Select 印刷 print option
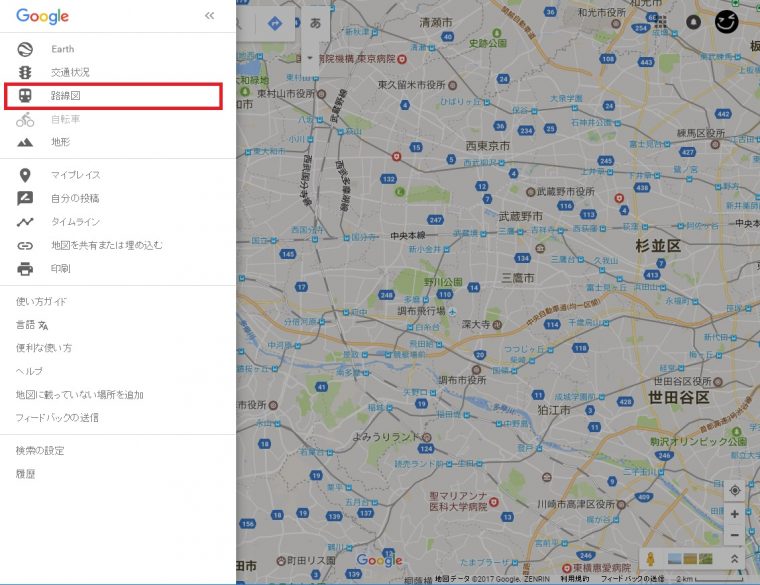This screenshot has height=585, width=760. (x=118, y=269)
